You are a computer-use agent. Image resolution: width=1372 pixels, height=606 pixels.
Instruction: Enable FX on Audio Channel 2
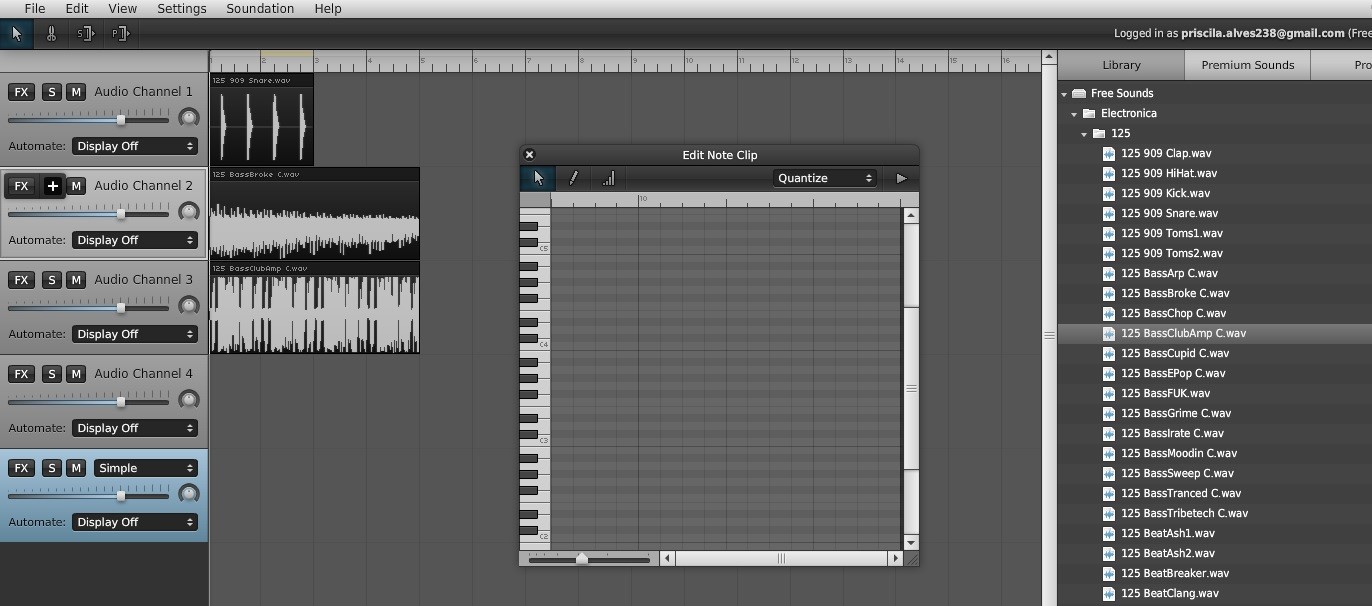[x=20, y=185]
